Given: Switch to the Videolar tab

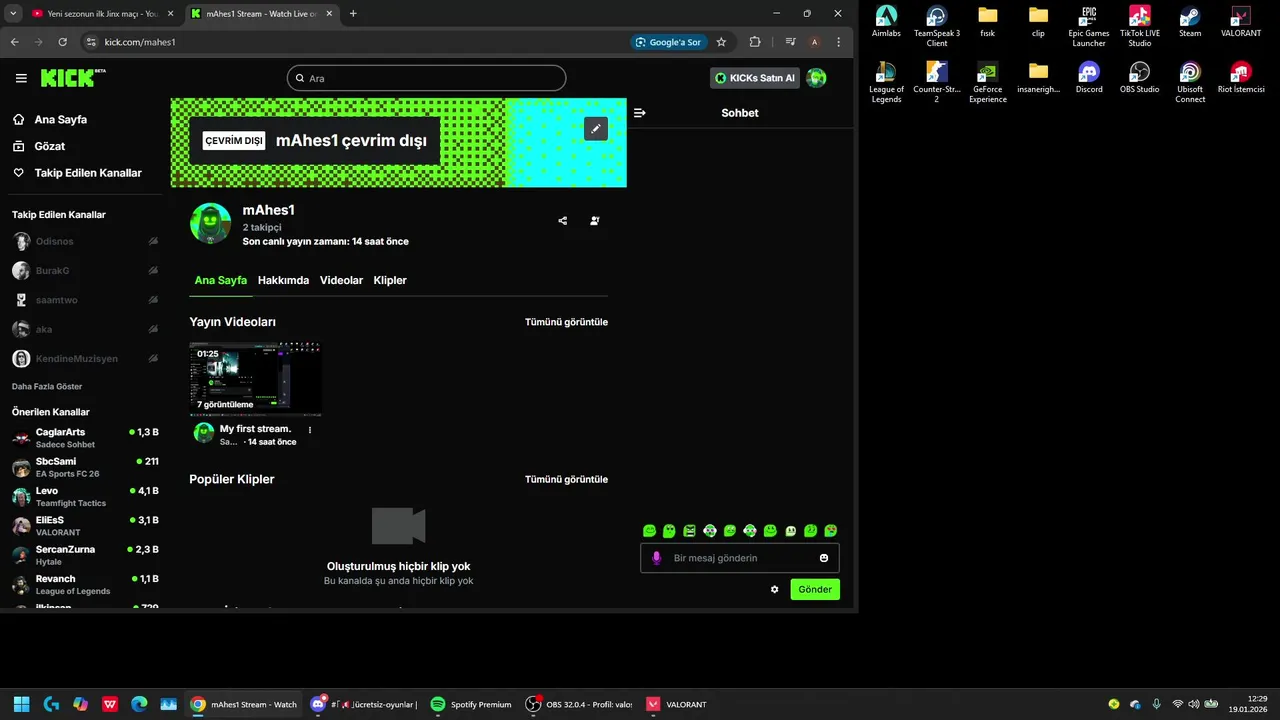Looking at the screenshot, I should click(341, 280).
